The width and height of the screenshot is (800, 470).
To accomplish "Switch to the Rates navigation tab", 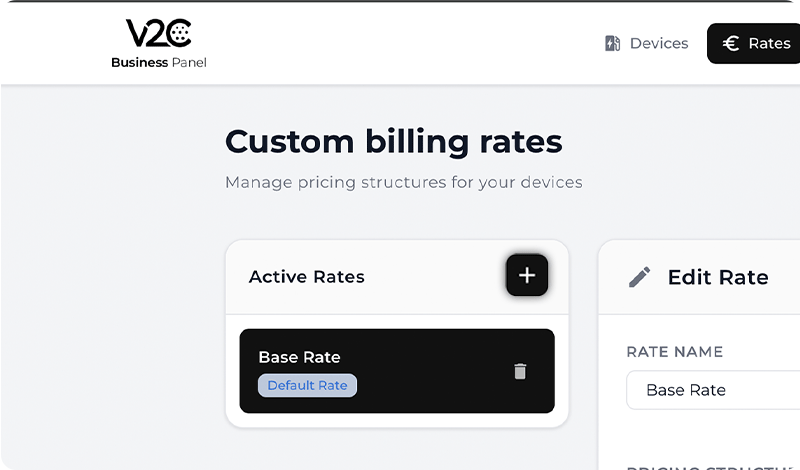I will 755,43.
